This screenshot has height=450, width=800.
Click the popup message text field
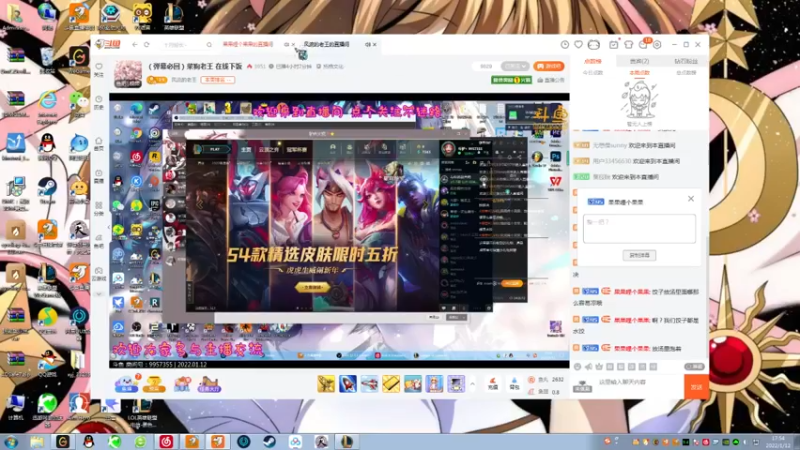click(x=639, y=228)
